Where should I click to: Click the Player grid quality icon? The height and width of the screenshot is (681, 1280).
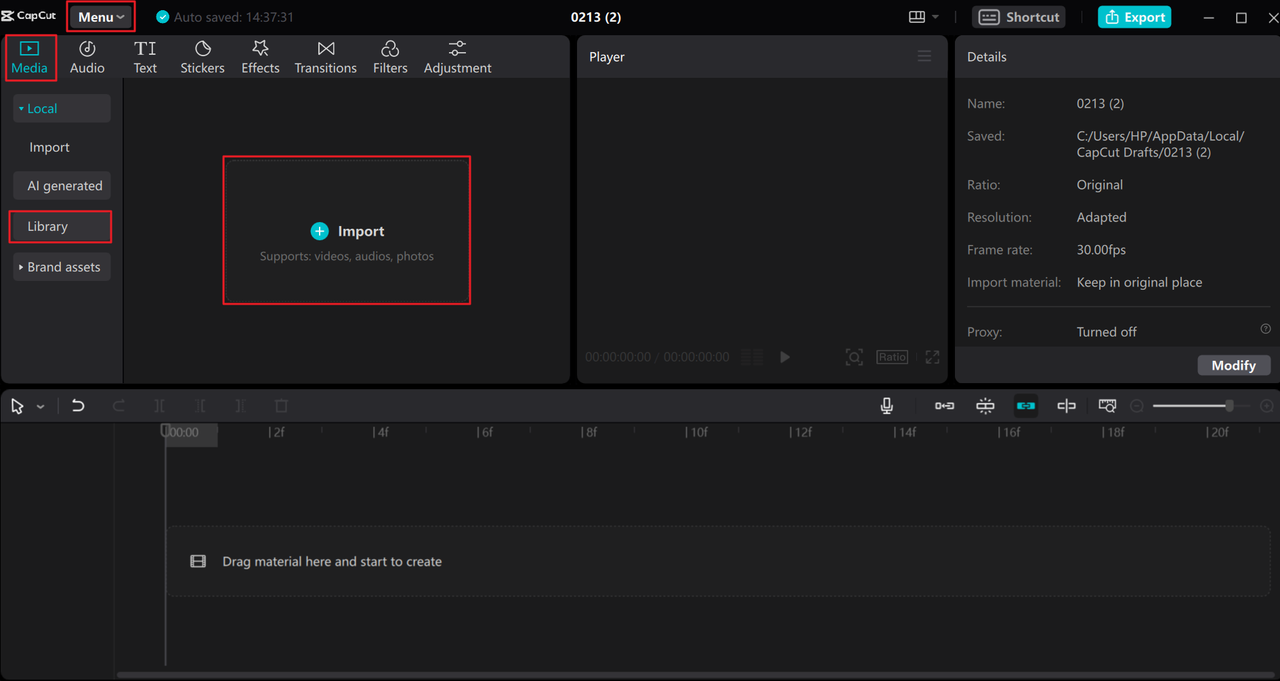point(753,357)
